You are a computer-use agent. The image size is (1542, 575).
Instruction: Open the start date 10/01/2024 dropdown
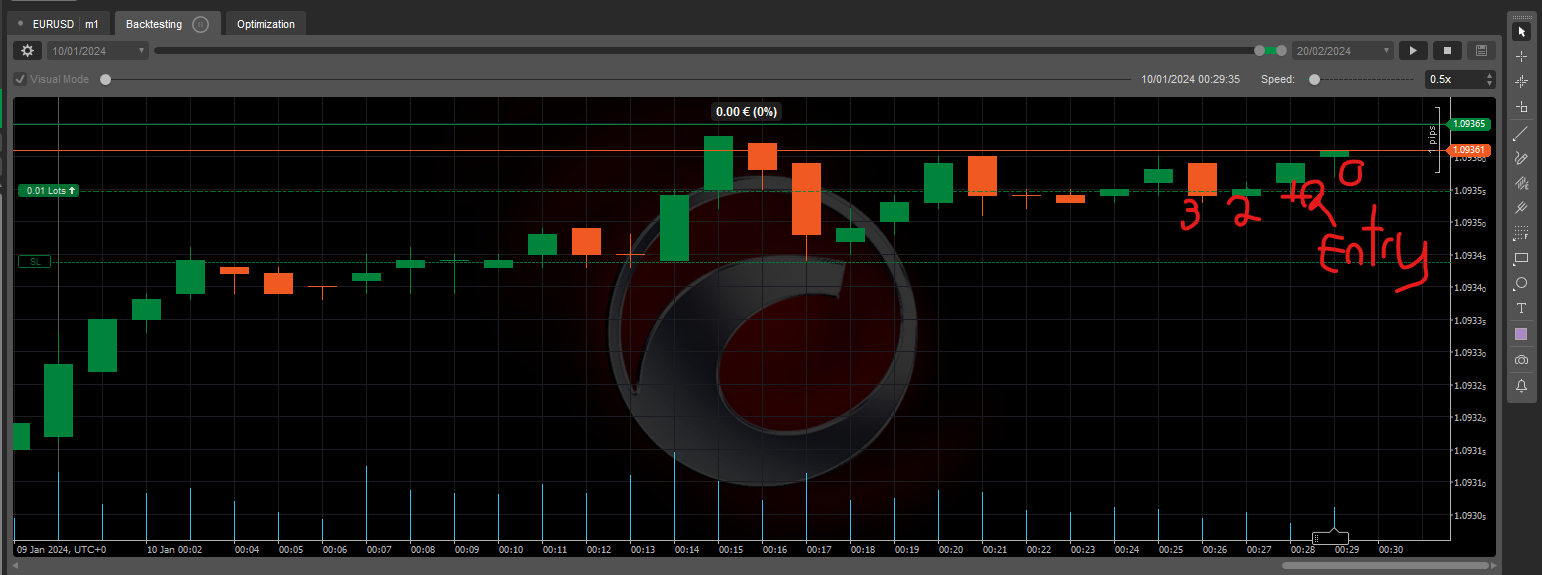98,50
